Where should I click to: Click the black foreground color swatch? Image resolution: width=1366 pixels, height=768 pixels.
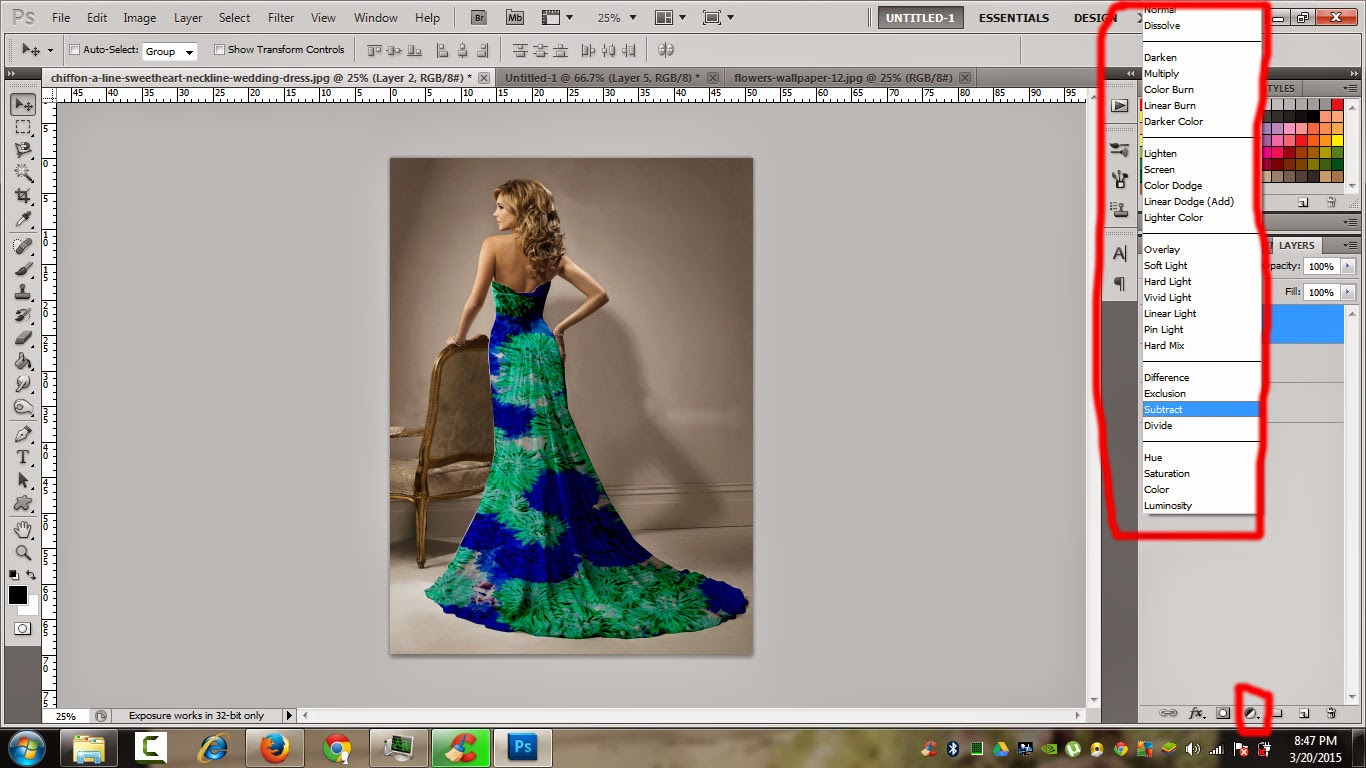click(18, 595)
